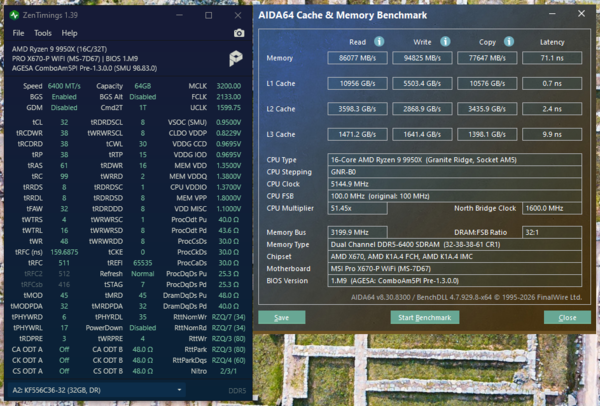Screen dimensions: 600x406
Task: Click the Chipset field AMD X670
Action: point(455,256)
